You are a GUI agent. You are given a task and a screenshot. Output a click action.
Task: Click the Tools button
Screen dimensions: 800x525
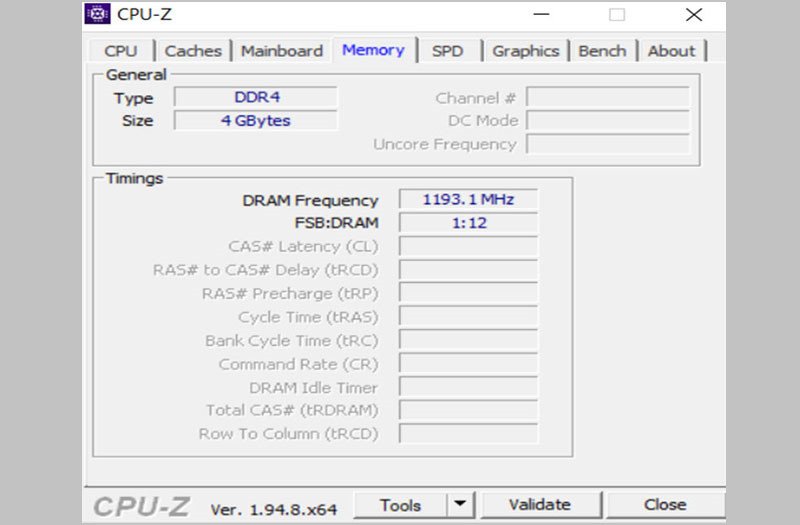pyautogui.click(x=400, y=505)
